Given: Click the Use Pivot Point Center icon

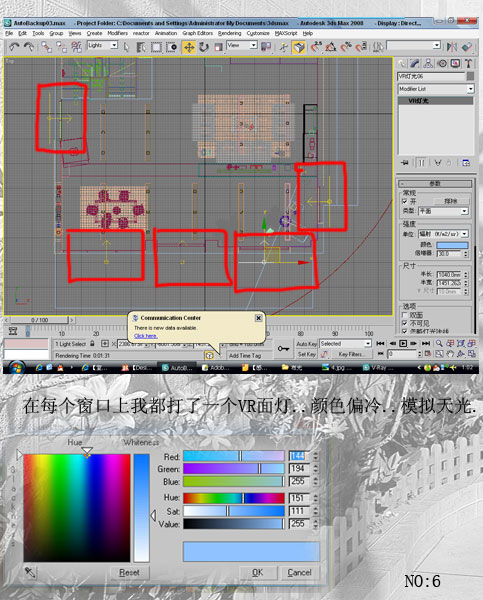Looking at the screenshot, I should pyautogui.click(x=266, y=47).
